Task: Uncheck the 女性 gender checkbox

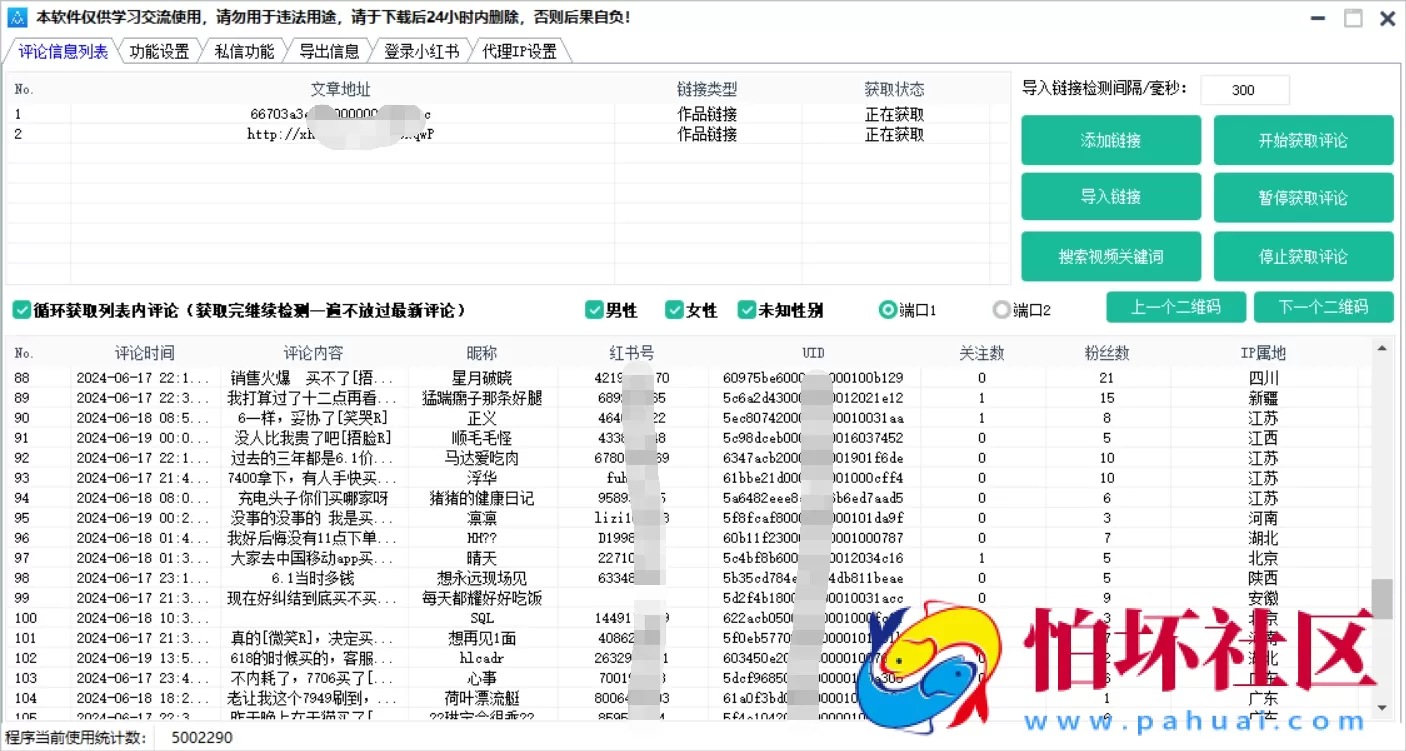Action: (x=674, y=310)
